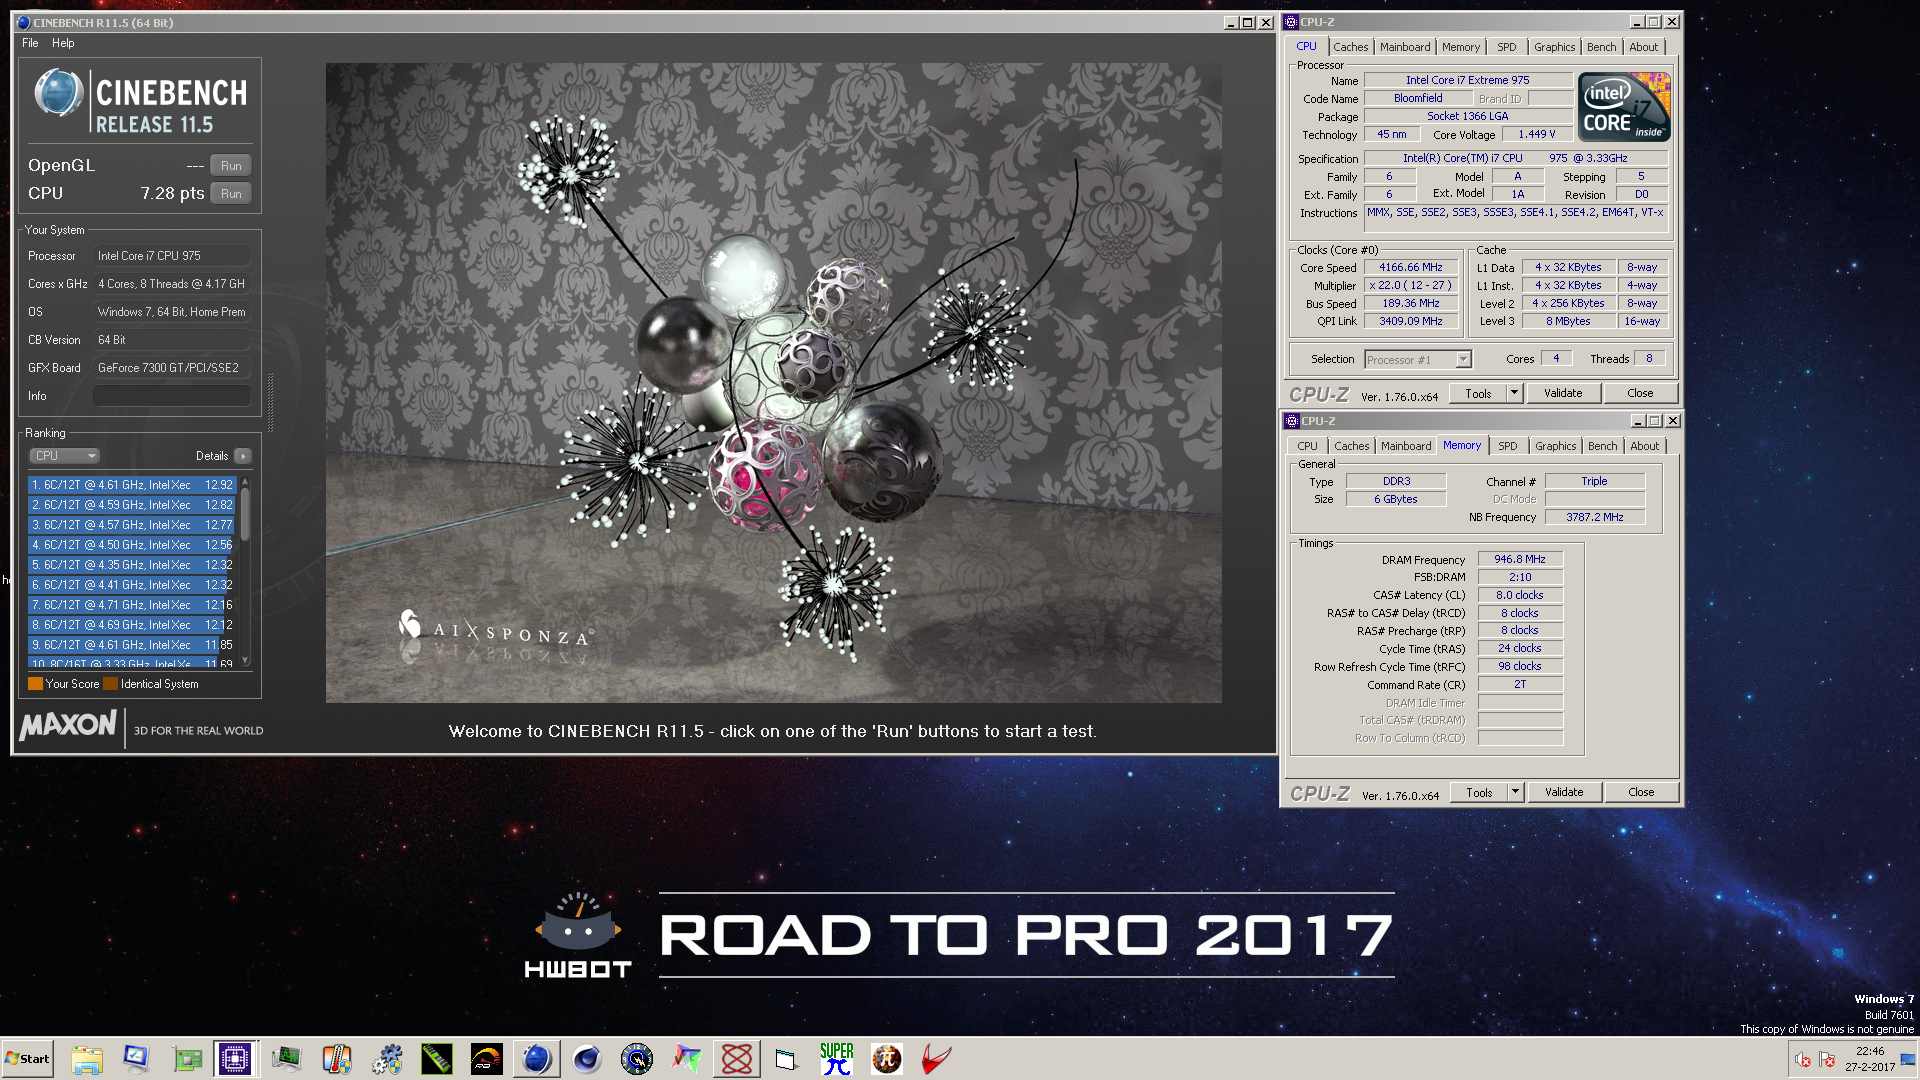Click the Intel Core i7 logo in CPU-Z
This screenshot has height=1080, width=1920.
pos(1624,107)
